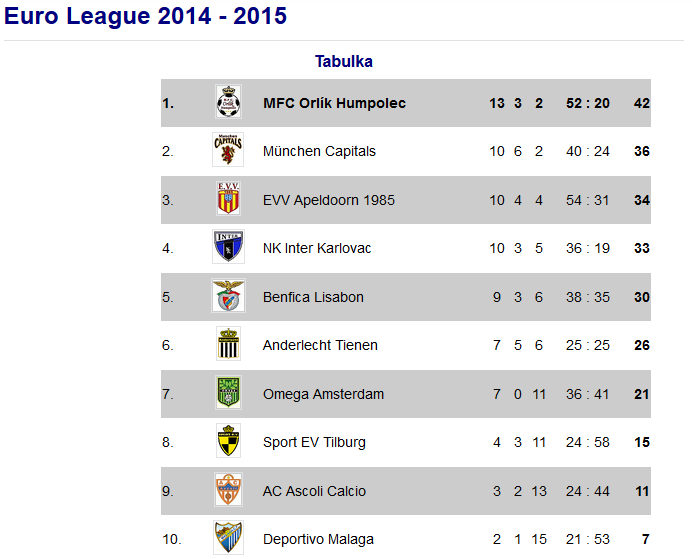Click the Deportivo Malaga team name
Viewport: 692px width, 559px height.
point(318,539)
